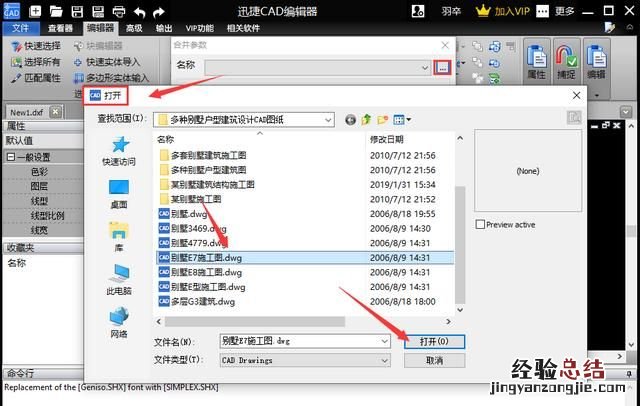The width and height of the screenshot is (640, 406).
Task: Switch to the VIP功能 tab
Action: pyautogui.click(x=200, y=28)
